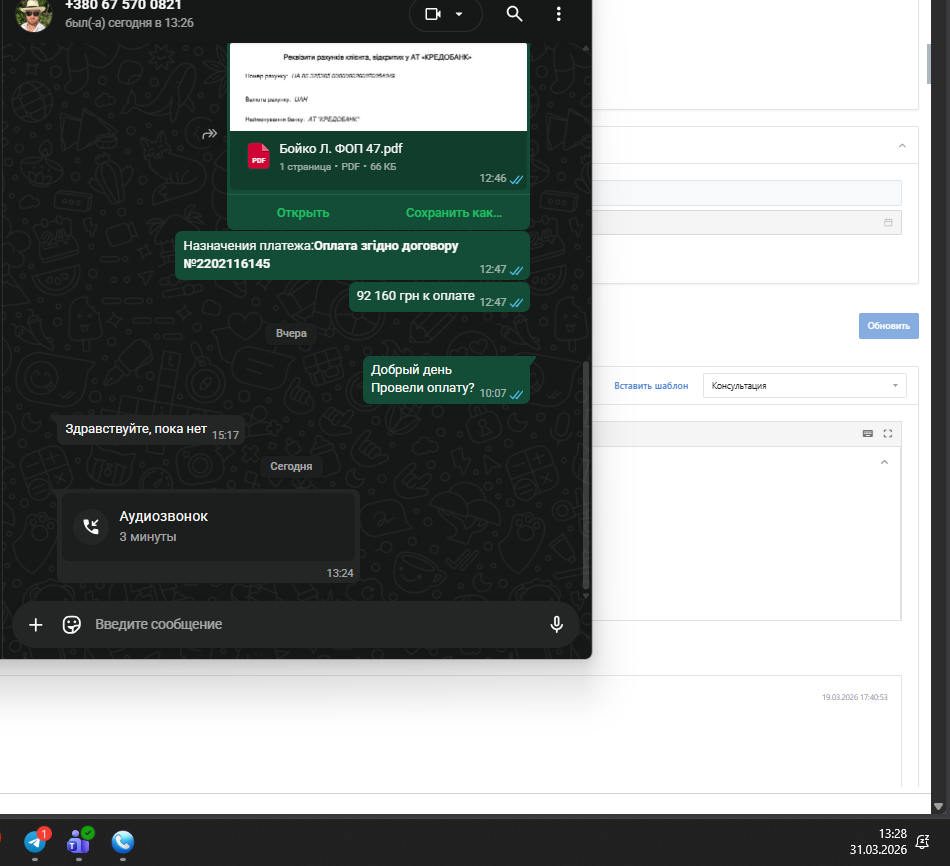Click the first empty CRM input field
This screenshot has height=866, width=950.
[x=746, y=193]
